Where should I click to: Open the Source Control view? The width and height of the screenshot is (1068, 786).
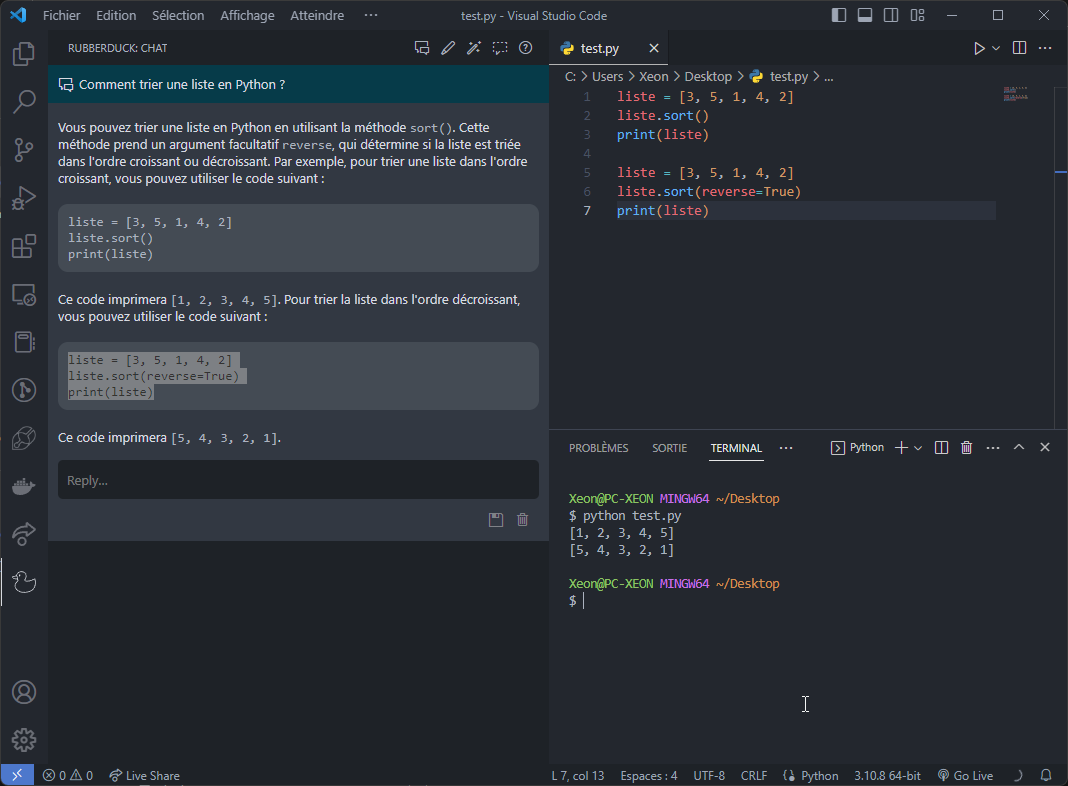[x=24, y=150]
